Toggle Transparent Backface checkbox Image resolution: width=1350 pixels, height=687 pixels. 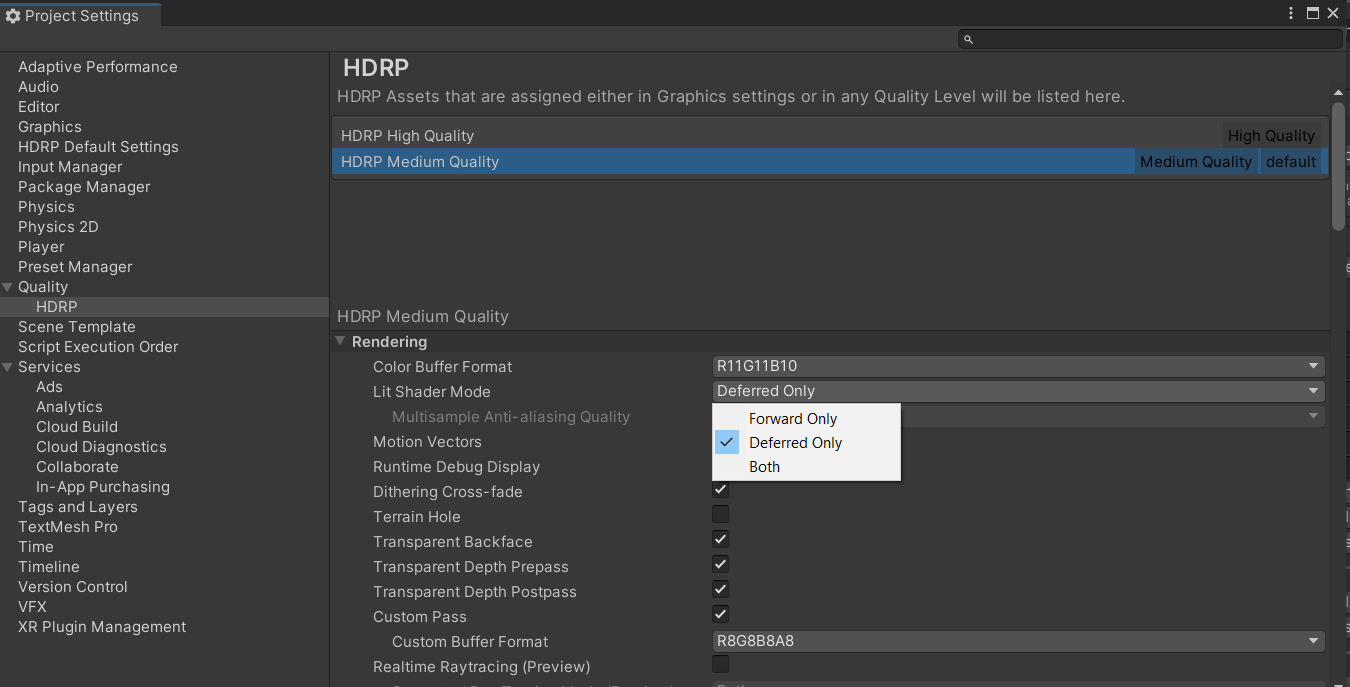(720, 540)
